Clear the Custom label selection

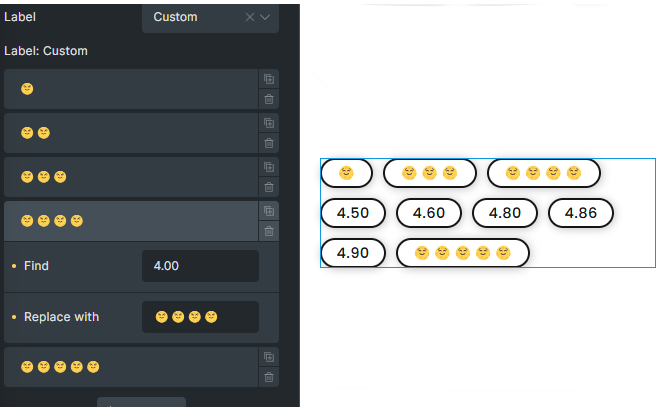point(250,17)
